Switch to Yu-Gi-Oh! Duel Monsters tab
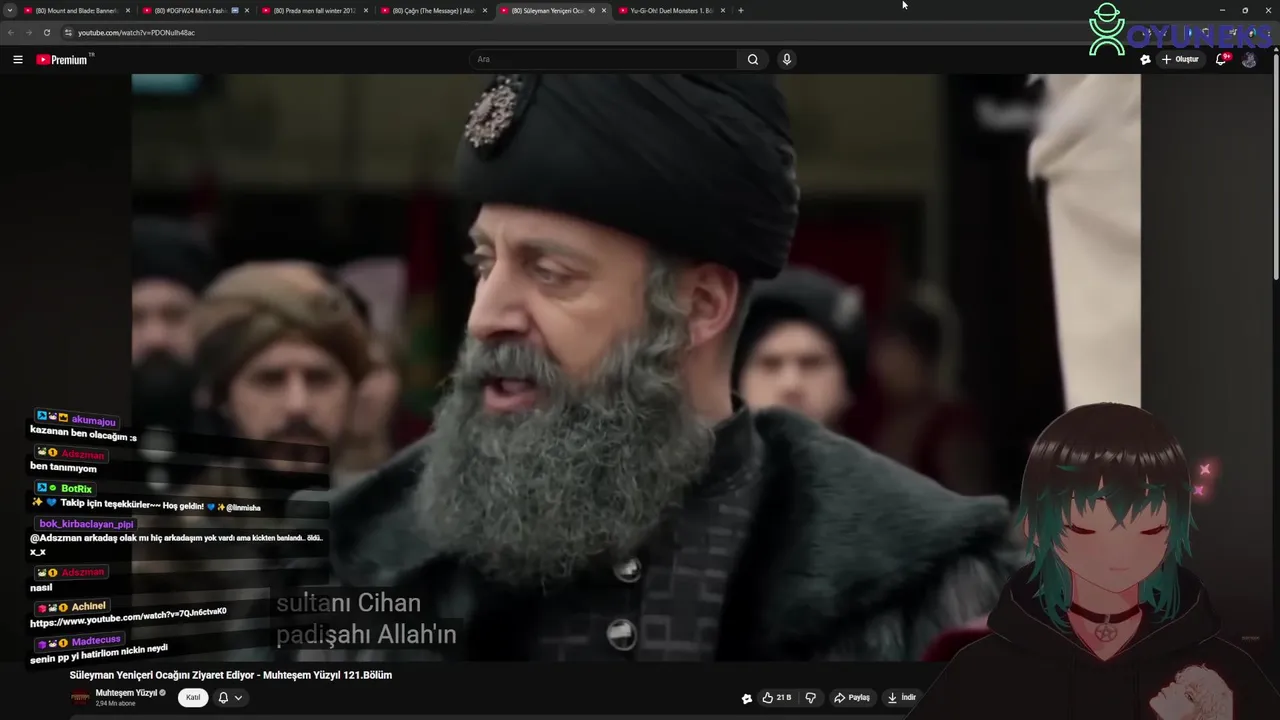This screenshot has height=720, width=1280. [x=672, y=10]
